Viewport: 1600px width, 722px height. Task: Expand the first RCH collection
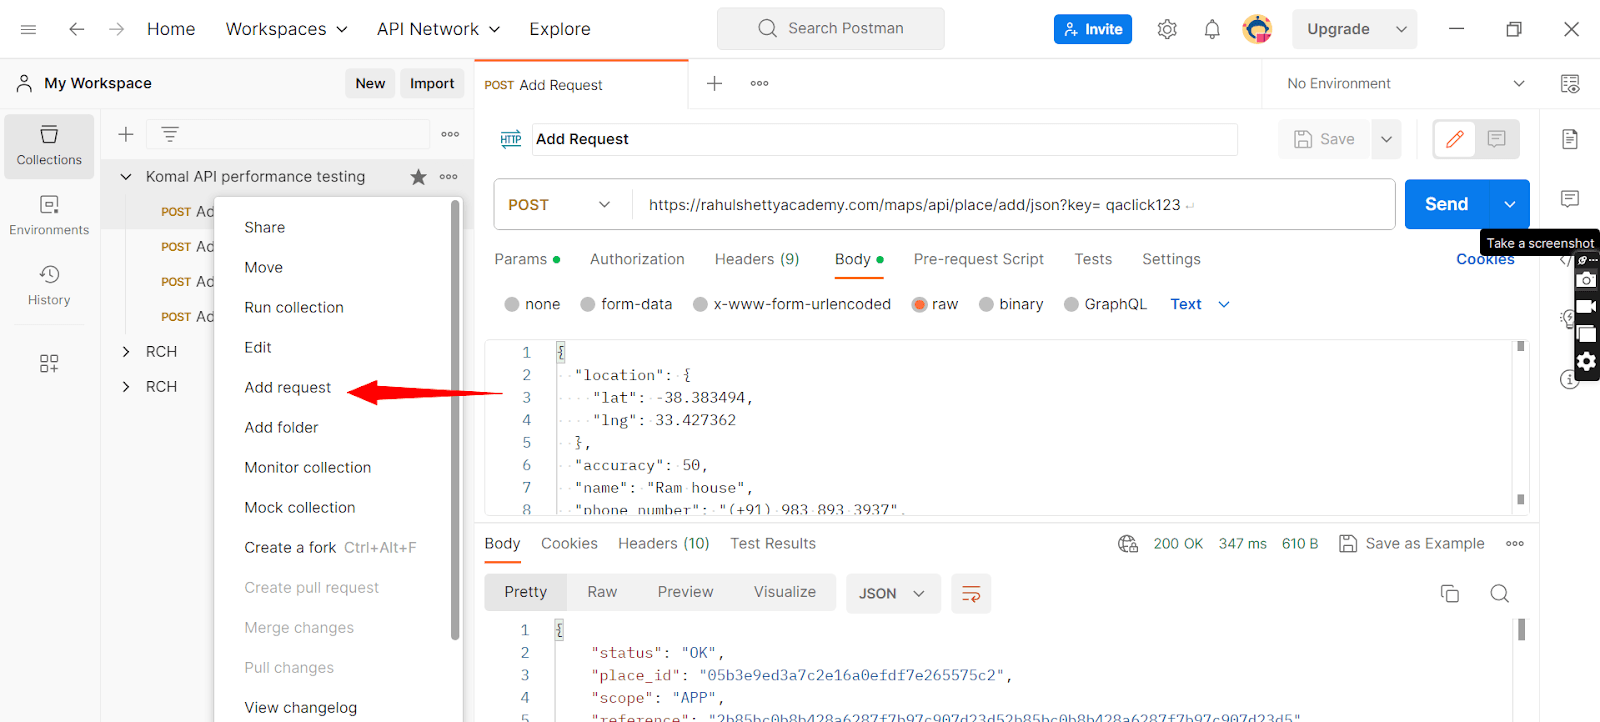pos(126,352)
